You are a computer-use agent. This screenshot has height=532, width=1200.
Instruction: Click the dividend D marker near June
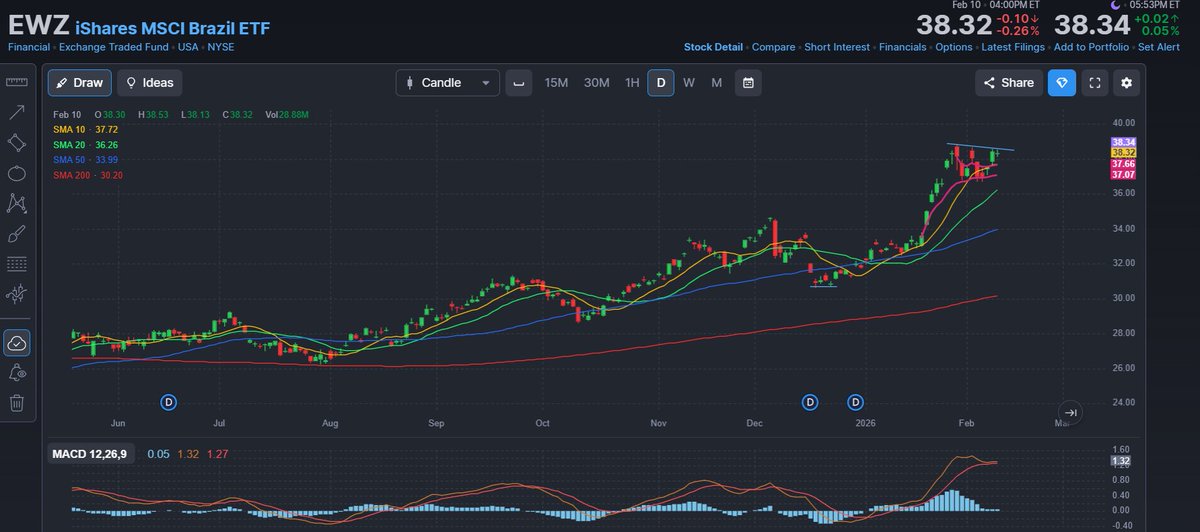pyautogui.click(x=169, y=402)
